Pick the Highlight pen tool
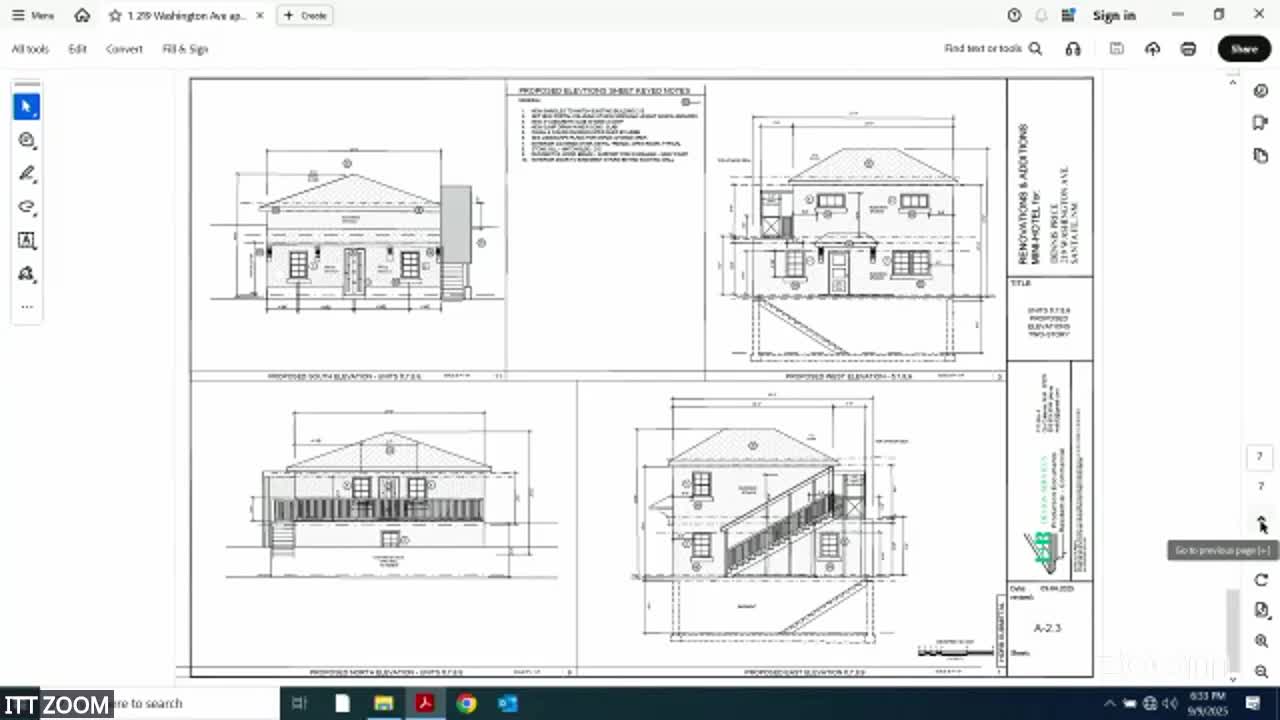This screenshot has width=1280, height=720. [27, 174]
